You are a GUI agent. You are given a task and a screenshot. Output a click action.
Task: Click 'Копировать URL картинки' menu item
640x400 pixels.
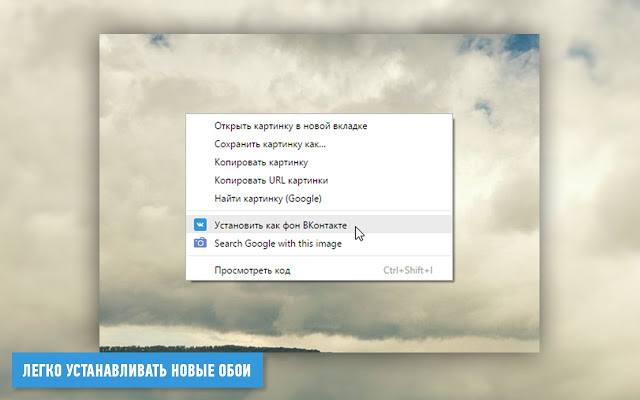tap(319, 180)
